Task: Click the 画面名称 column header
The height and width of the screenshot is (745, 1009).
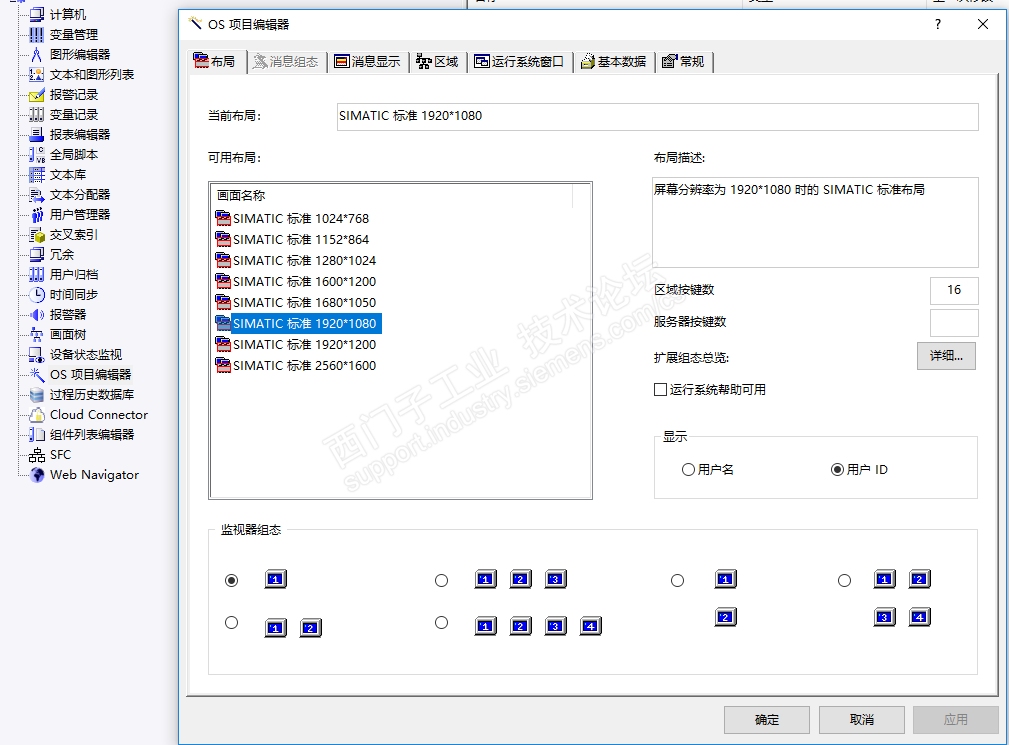Action: [392, 196]
